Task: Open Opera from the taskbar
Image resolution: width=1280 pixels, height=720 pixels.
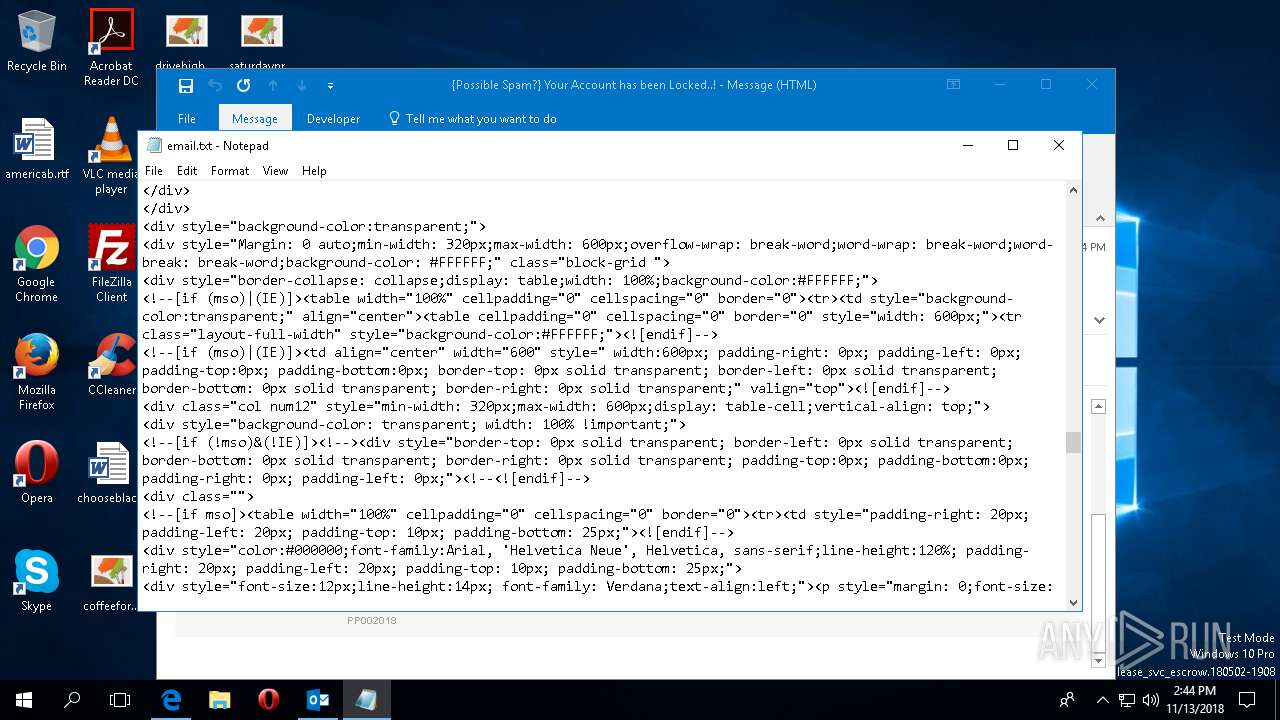Action: [268, 700]
